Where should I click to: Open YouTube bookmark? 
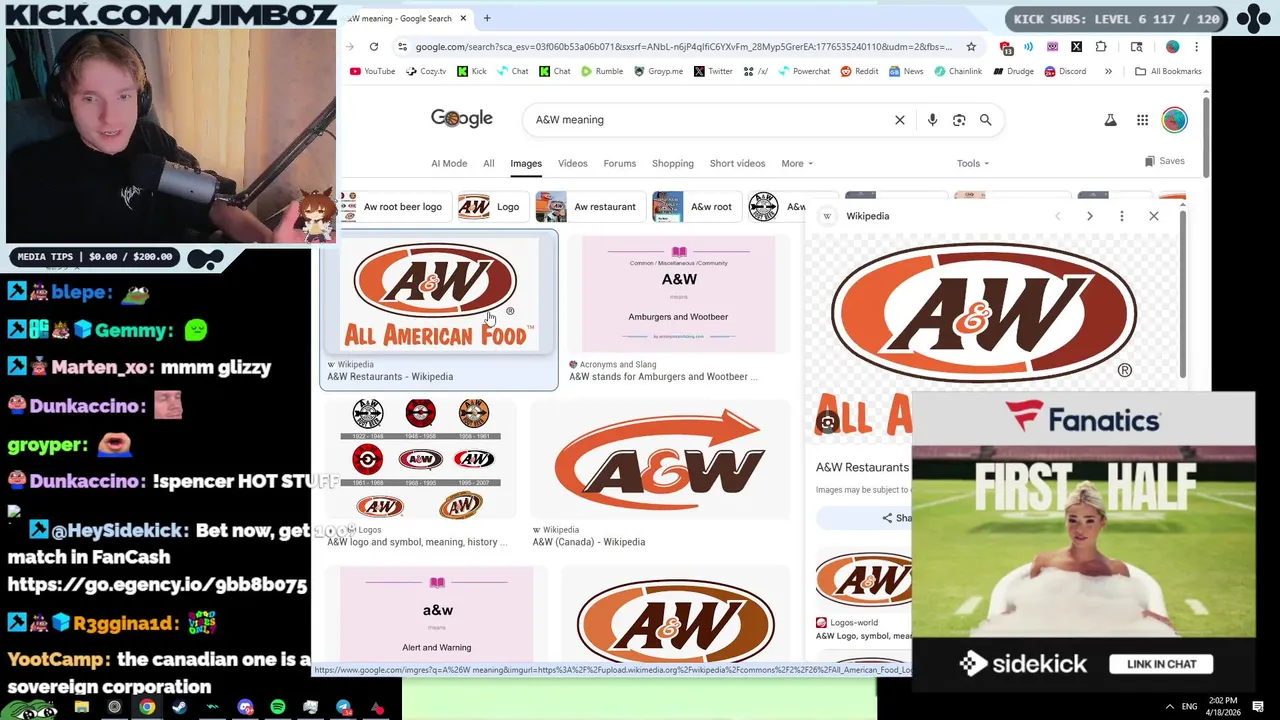(x=372, y=71)
